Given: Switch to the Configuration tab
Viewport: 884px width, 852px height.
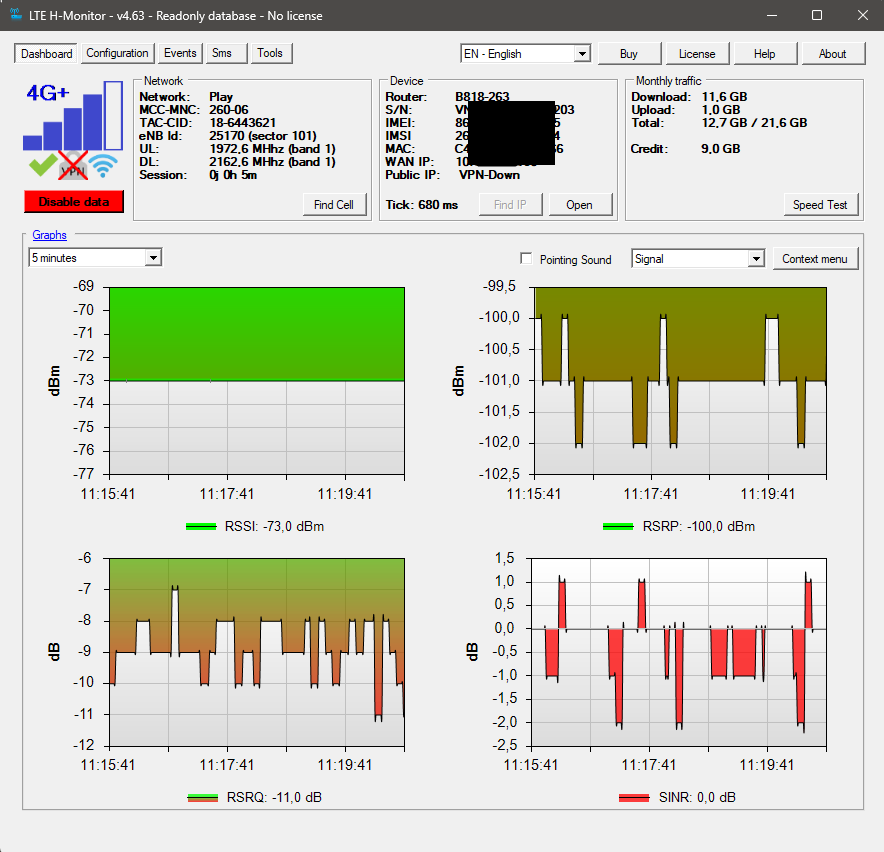Looking at the screenshot, I should tap(117, 54).
